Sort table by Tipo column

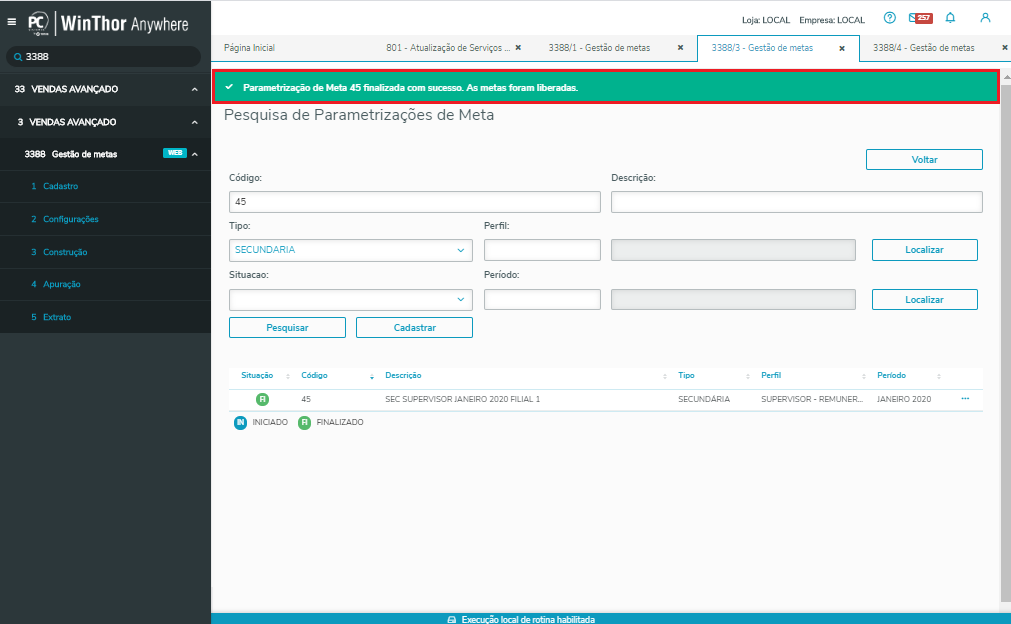pyautogui.click(x=748, y=376)
